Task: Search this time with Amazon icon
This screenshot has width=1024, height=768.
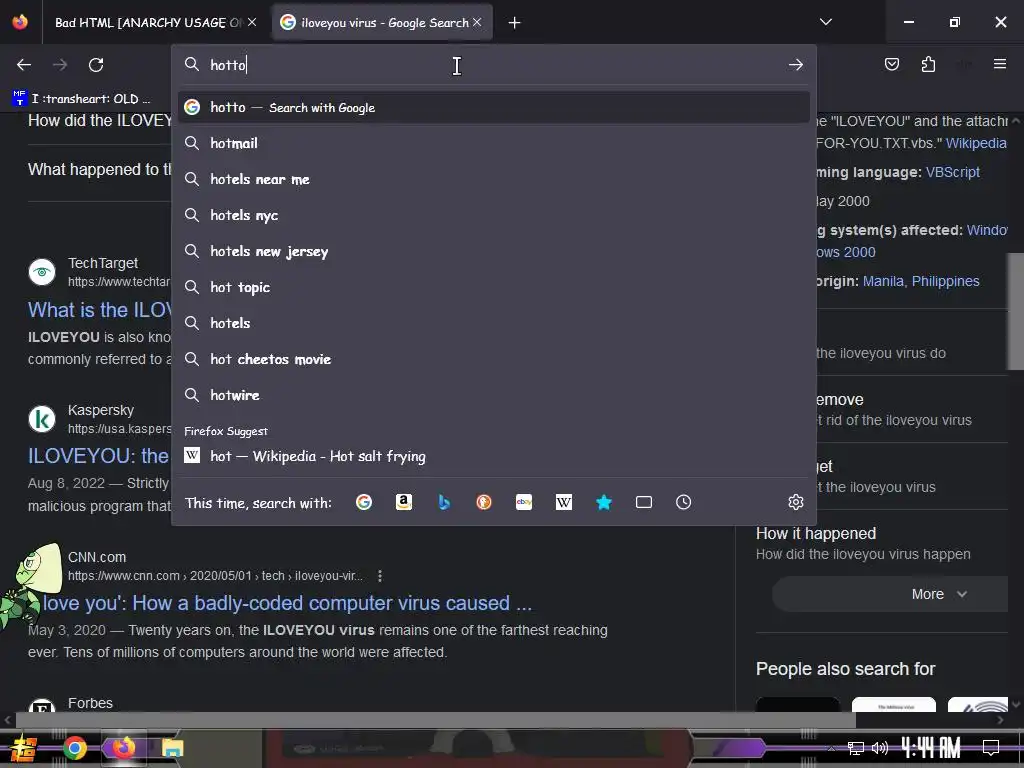Action: (404, 502)
